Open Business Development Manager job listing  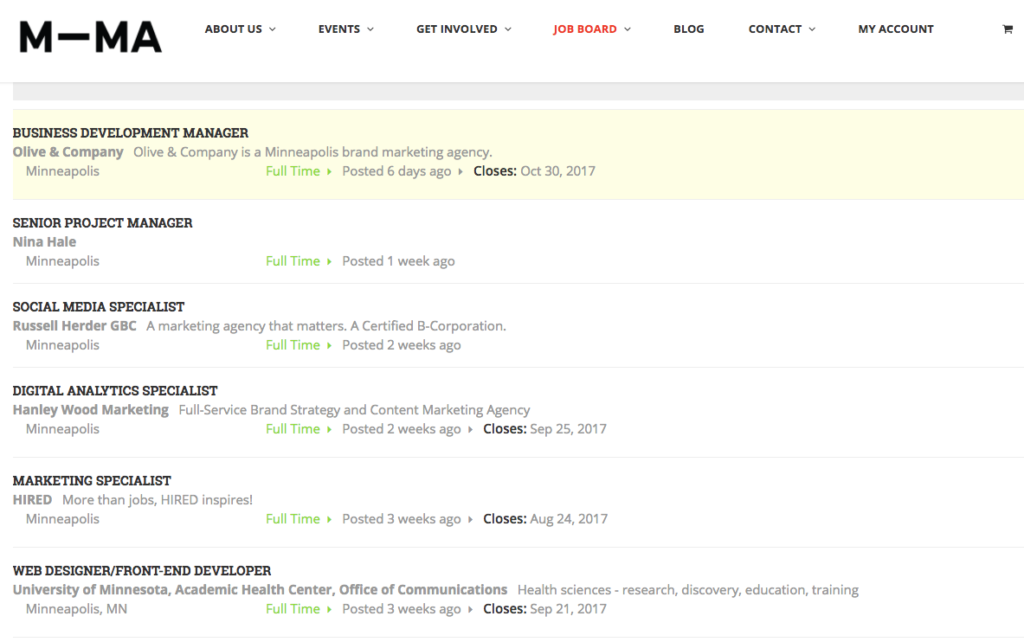coord(131,133)
